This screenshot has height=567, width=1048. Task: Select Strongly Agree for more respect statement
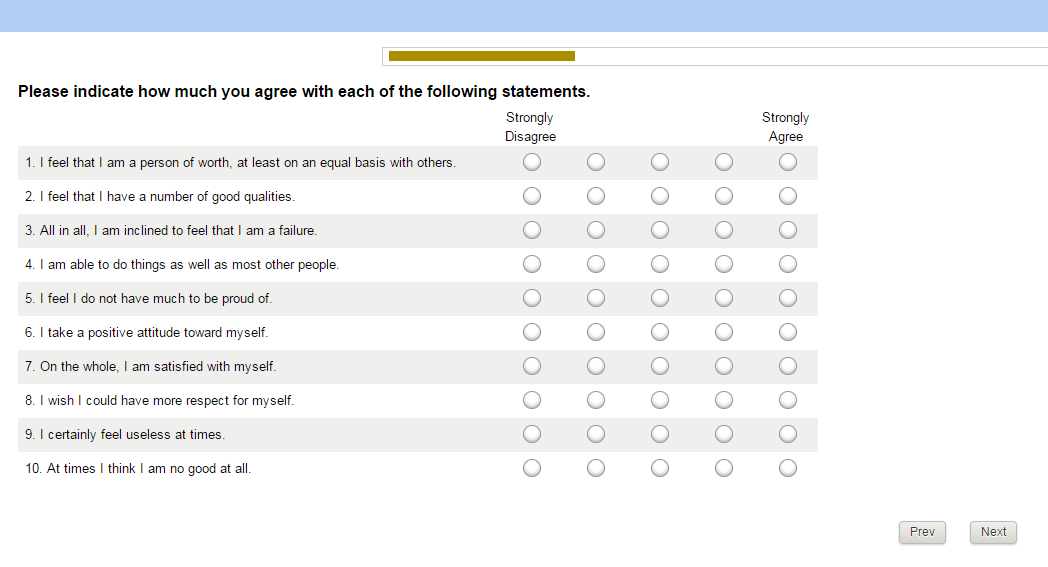(788, 400)
